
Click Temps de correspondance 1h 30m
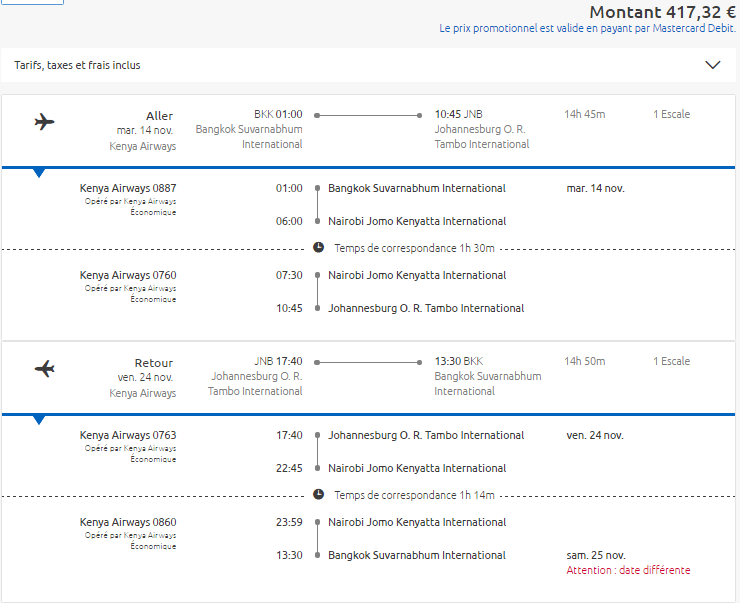tap(414, 248)
